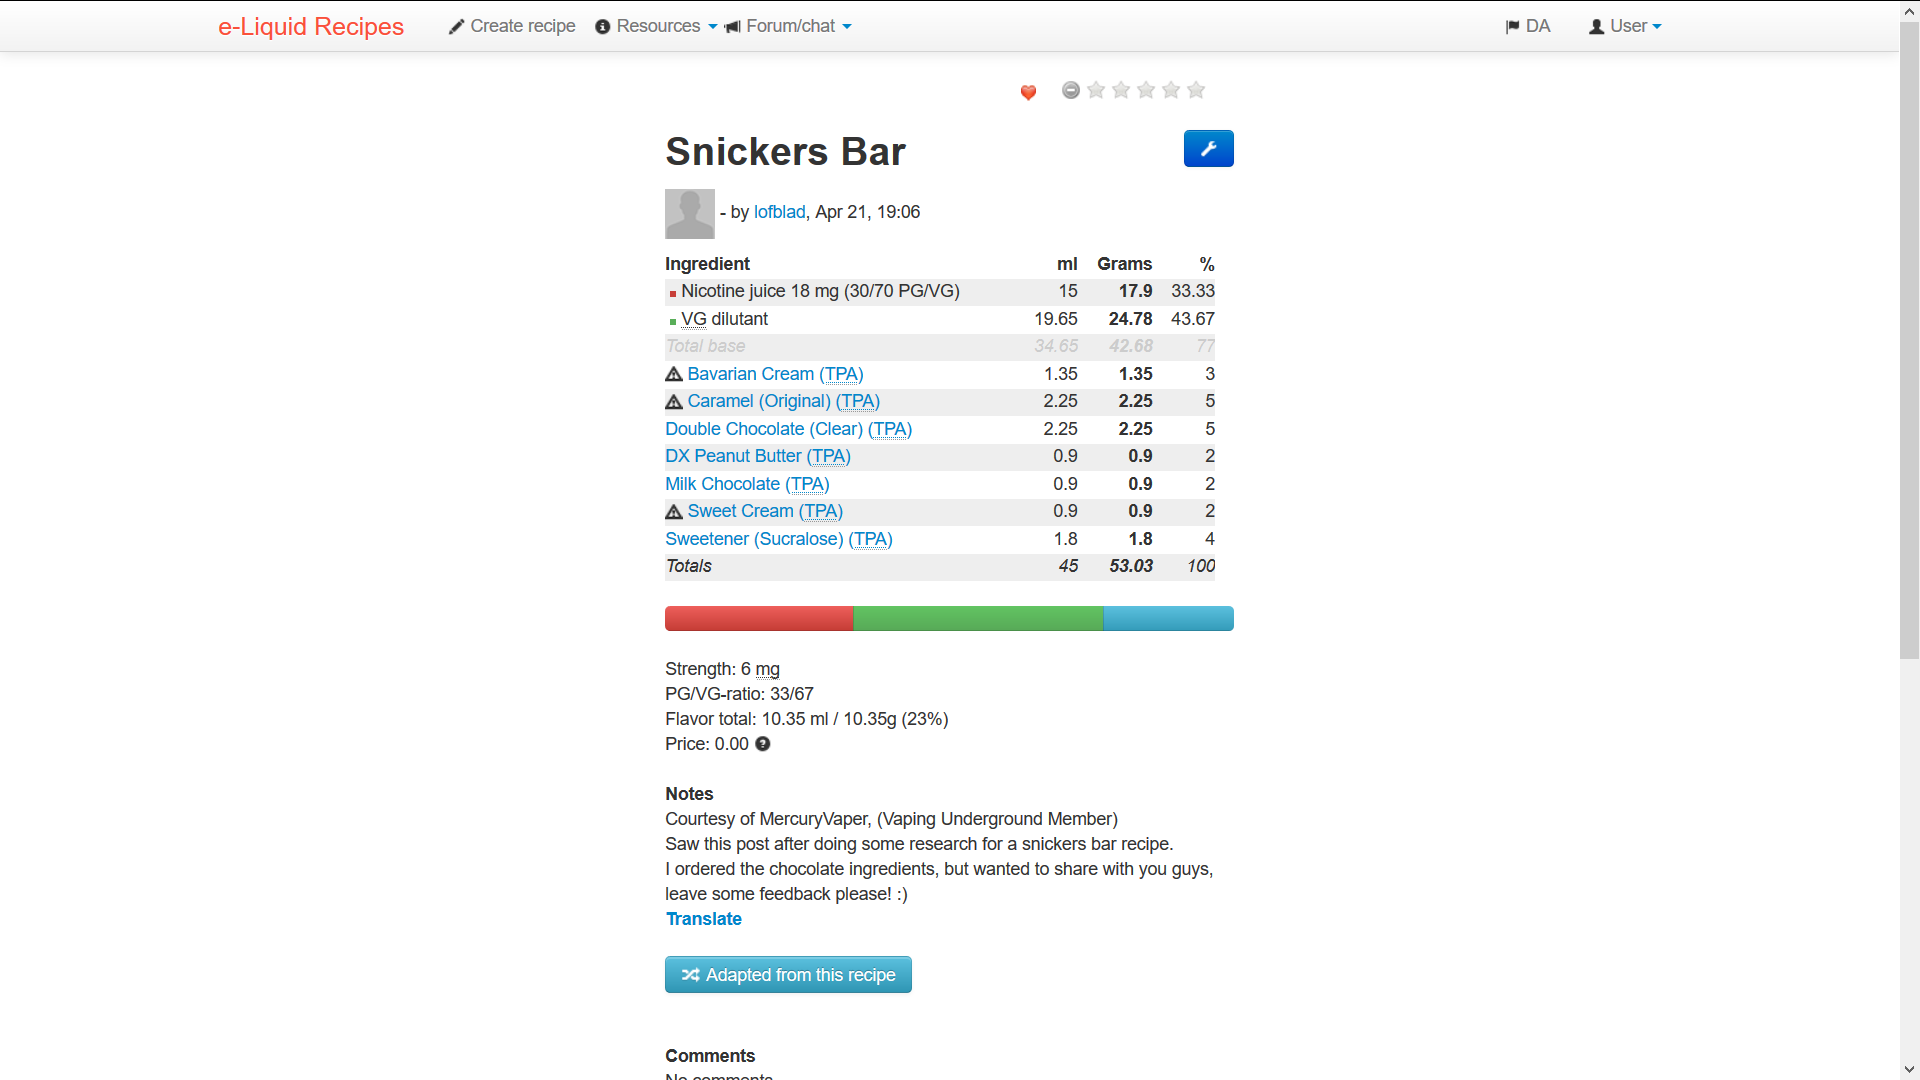The height and width of the screenshot is (1080, 1920).
Task: Click the Flavor total line
Action: pos(807,719)
